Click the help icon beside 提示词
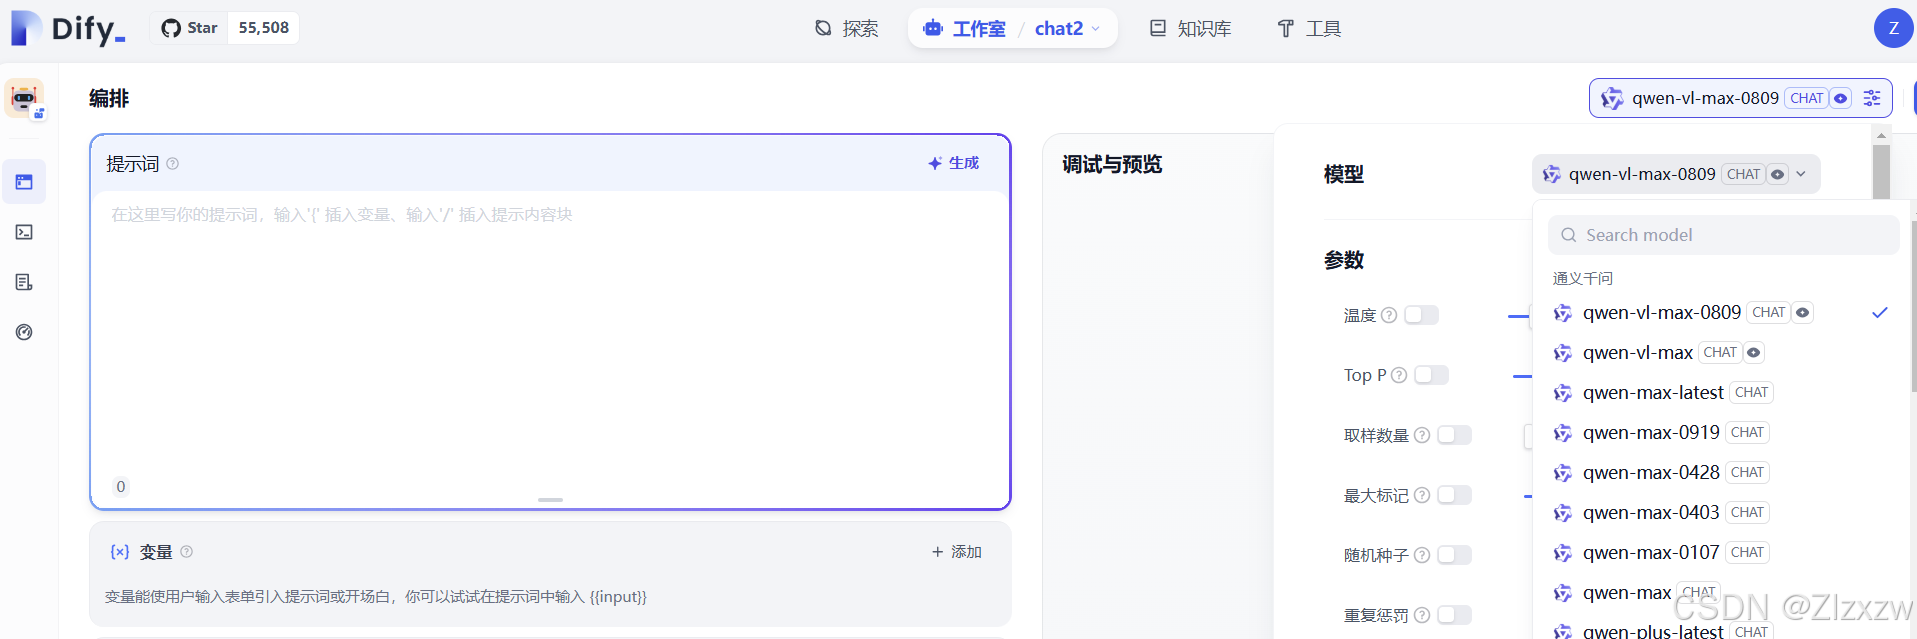Screen dimensions: 1917x639 [173, 163]
